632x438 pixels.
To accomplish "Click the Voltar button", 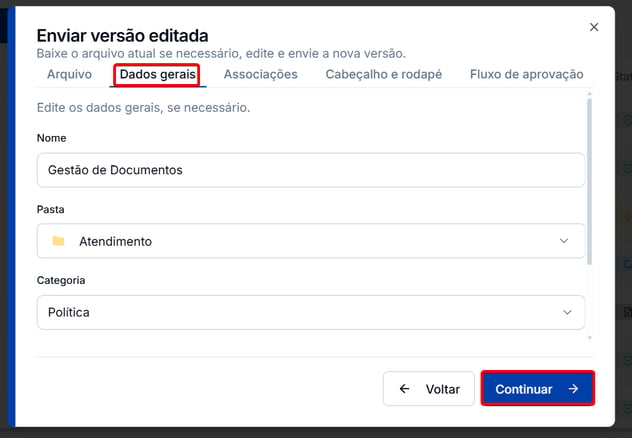I will click(x=428, y=389).
